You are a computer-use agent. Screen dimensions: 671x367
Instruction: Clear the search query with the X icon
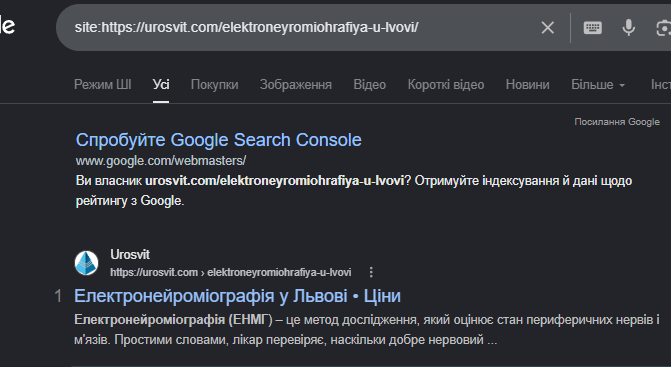click(547, 28)
